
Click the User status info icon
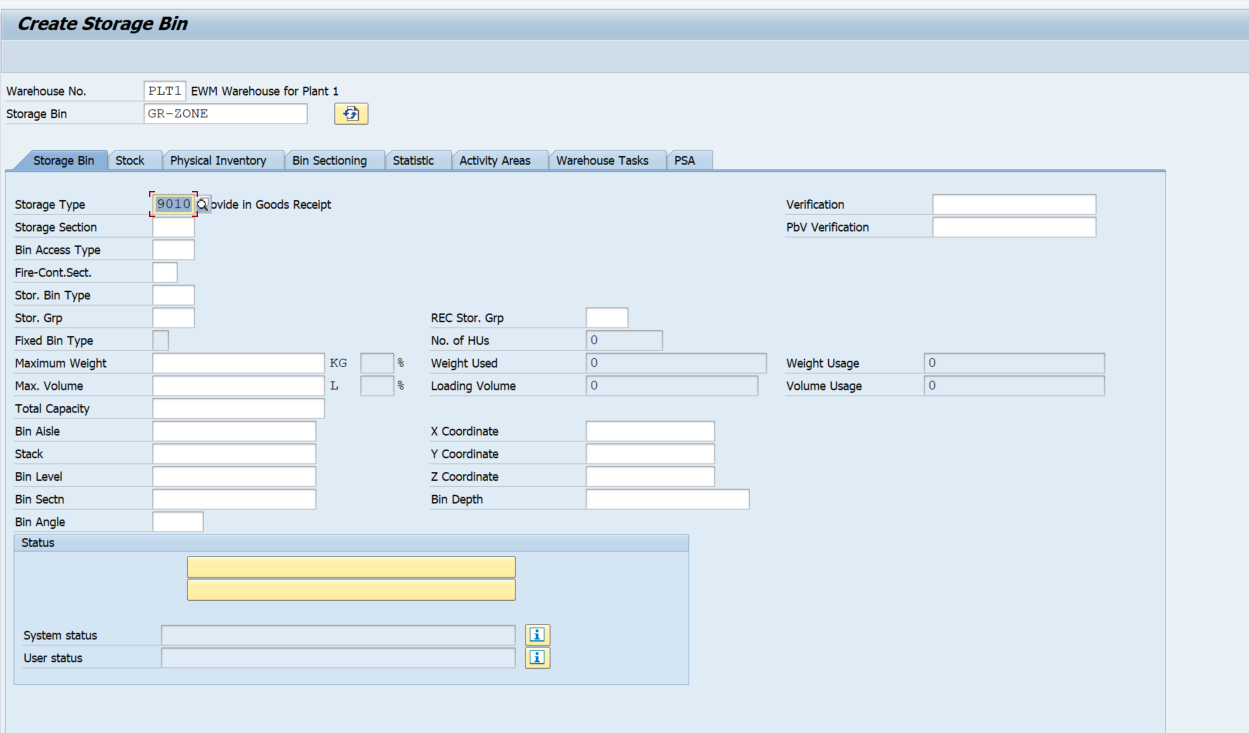[538, 658]
